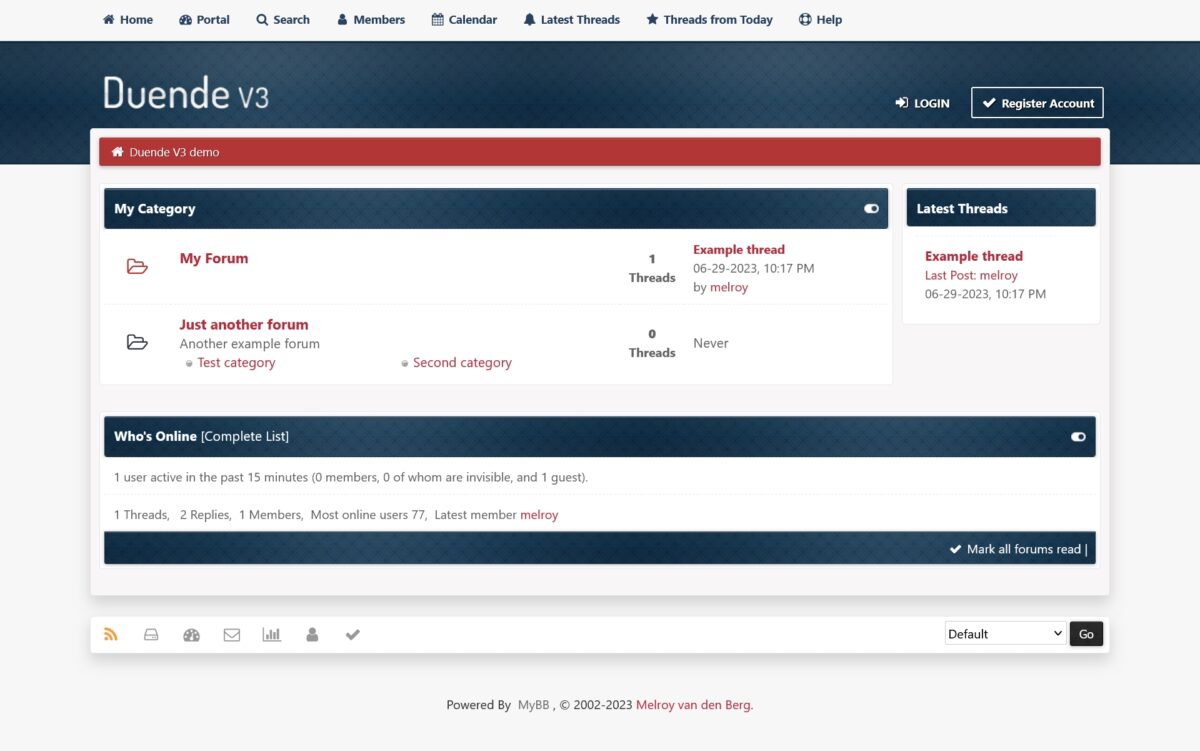Click the Register Account button
This screenshot has height=751, width=1200.
pos(1037,102)
